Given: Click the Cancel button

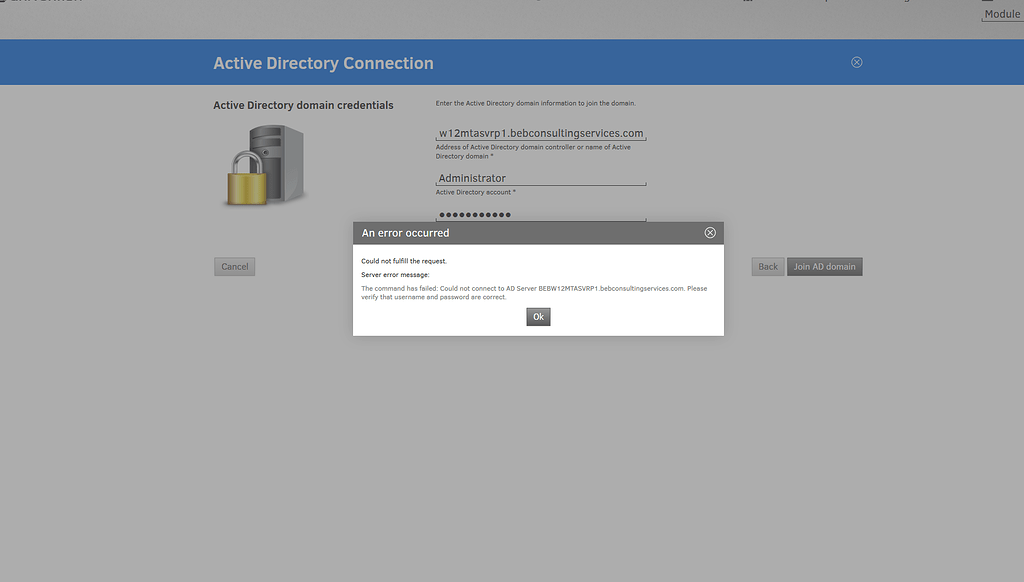Looking at the screenshot, I should pyautogui.click(x=235, y=267).
